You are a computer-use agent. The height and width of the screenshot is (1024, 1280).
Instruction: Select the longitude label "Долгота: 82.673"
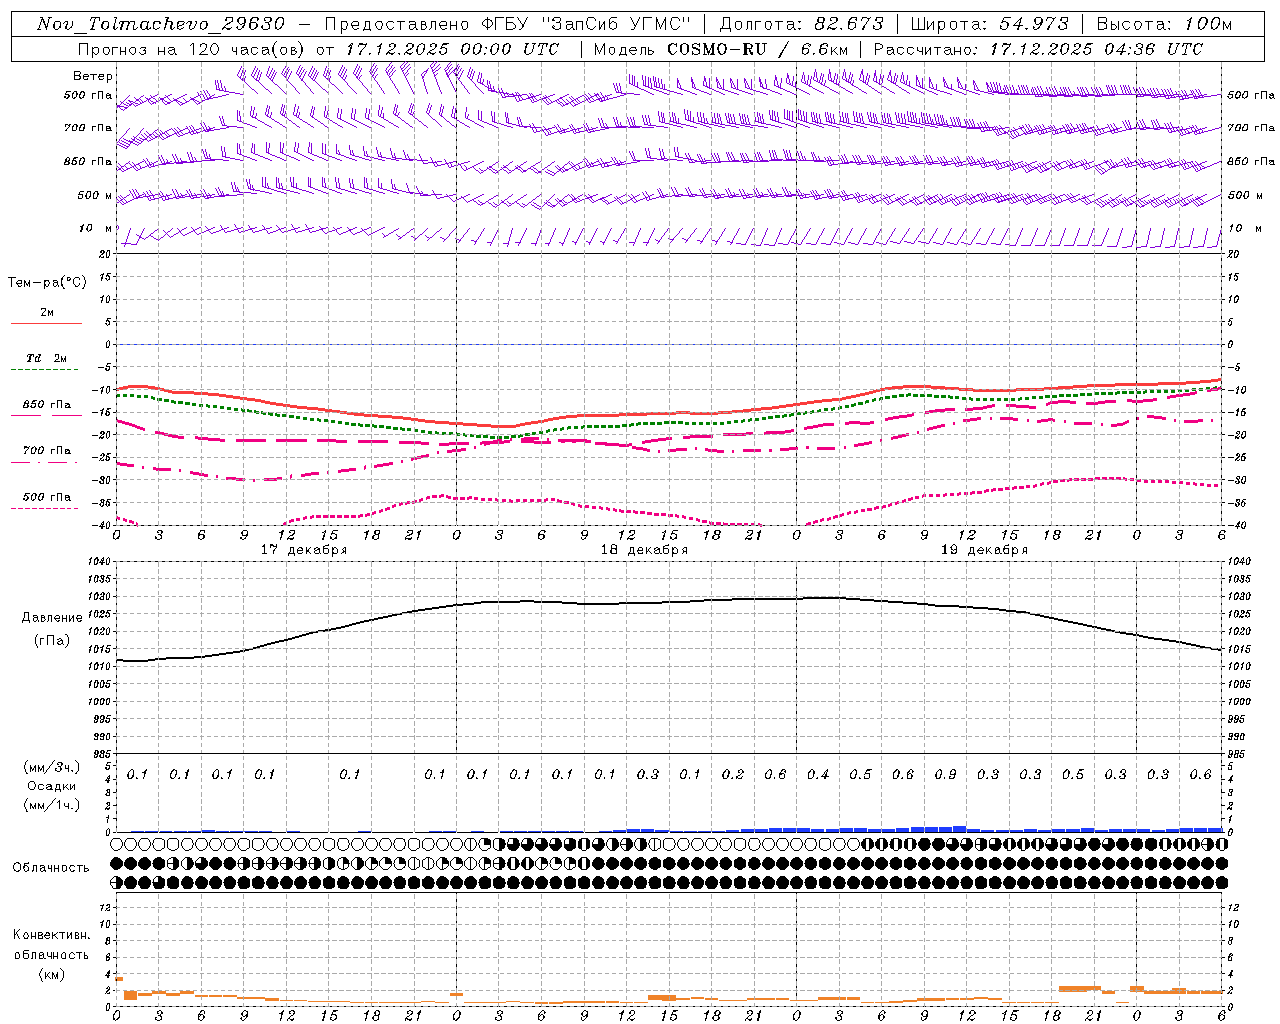(x=801, y=24)
